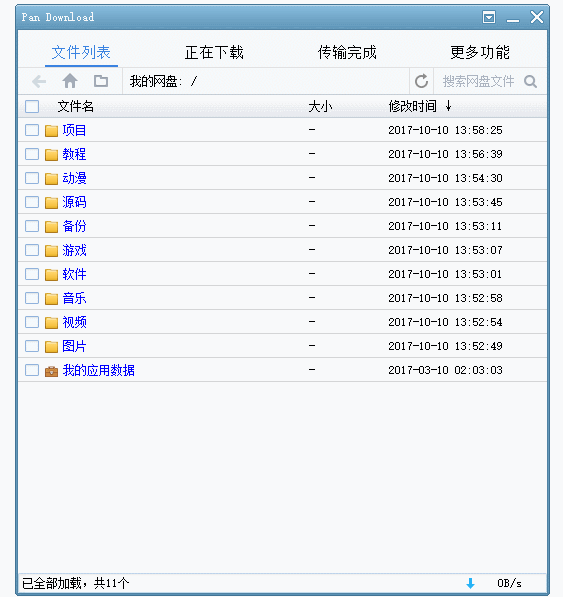The image size is (563, 597).
Task: Click the 音乐 folder icon
Action: pos(51,298)
